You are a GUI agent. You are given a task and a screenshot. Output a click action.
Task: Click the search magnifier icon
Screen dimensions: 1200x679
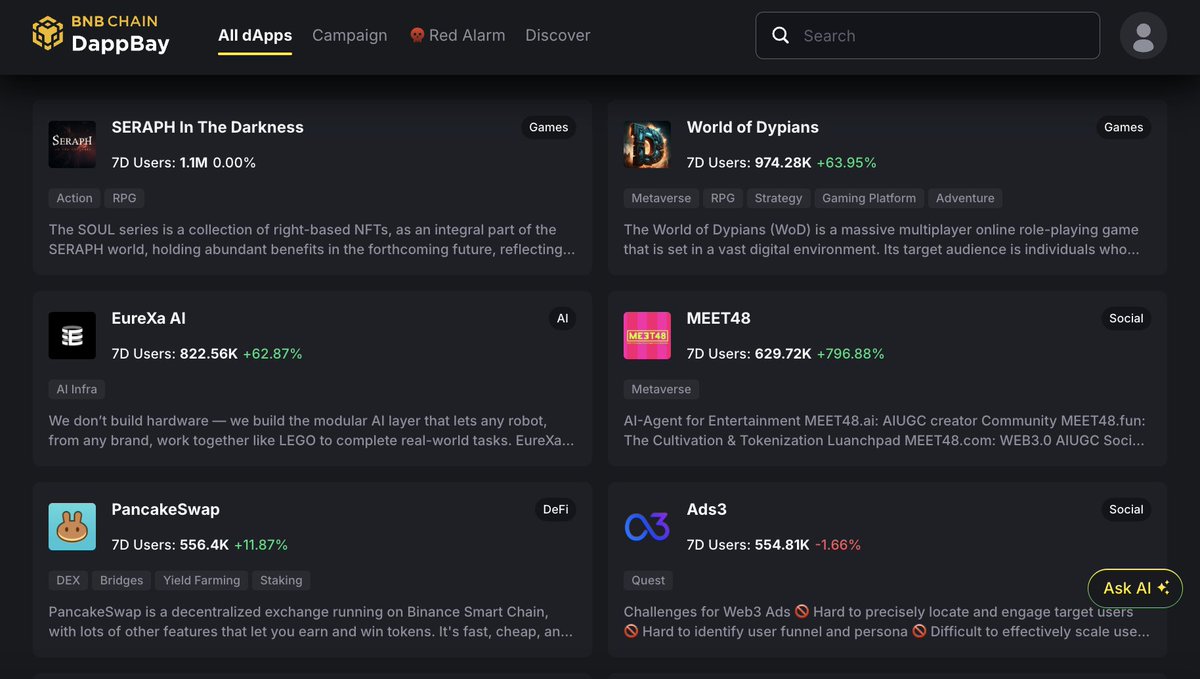click(781, 36)
